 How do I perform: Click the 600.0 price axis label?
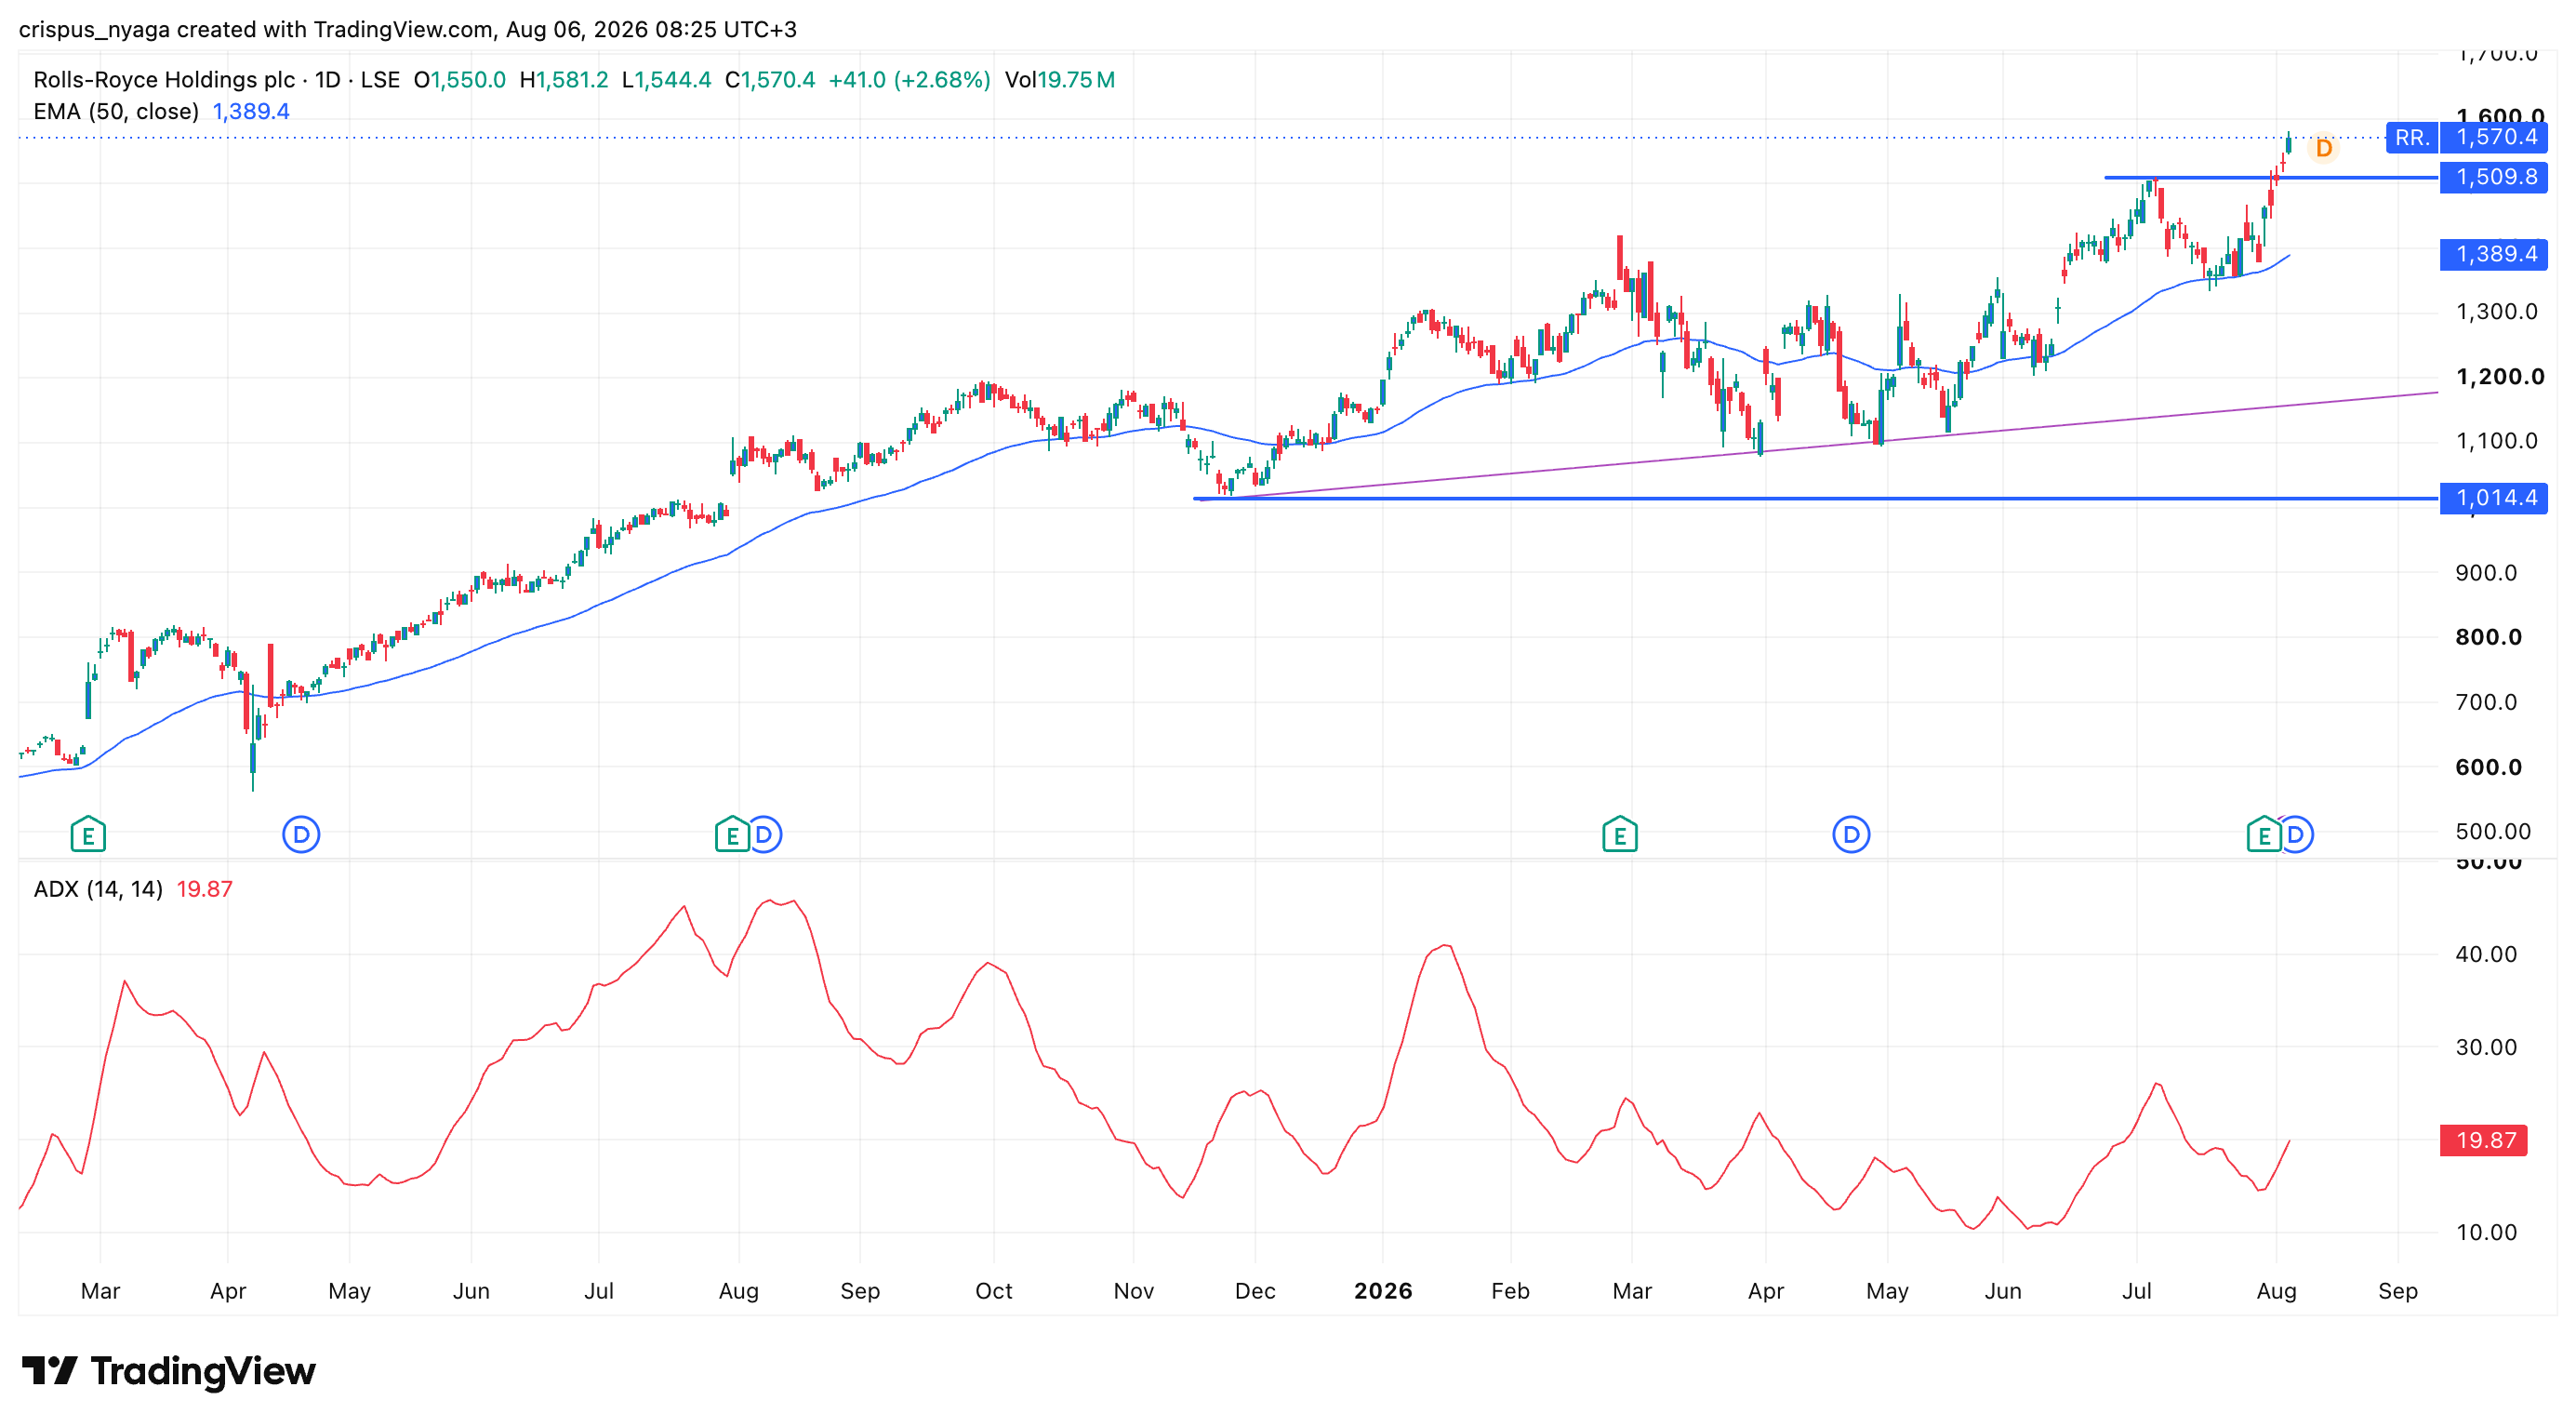pos(2488,767)
